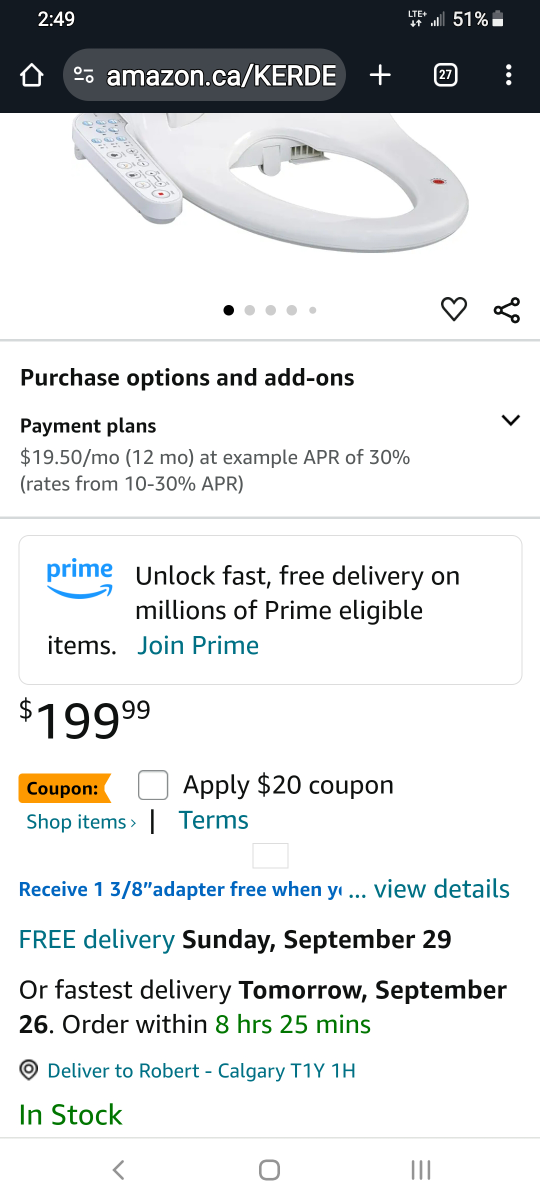Open the tab switcher showing 27 tabs
The height and width of the screenshot is (1200, 540).
click(x=445, y=75)
